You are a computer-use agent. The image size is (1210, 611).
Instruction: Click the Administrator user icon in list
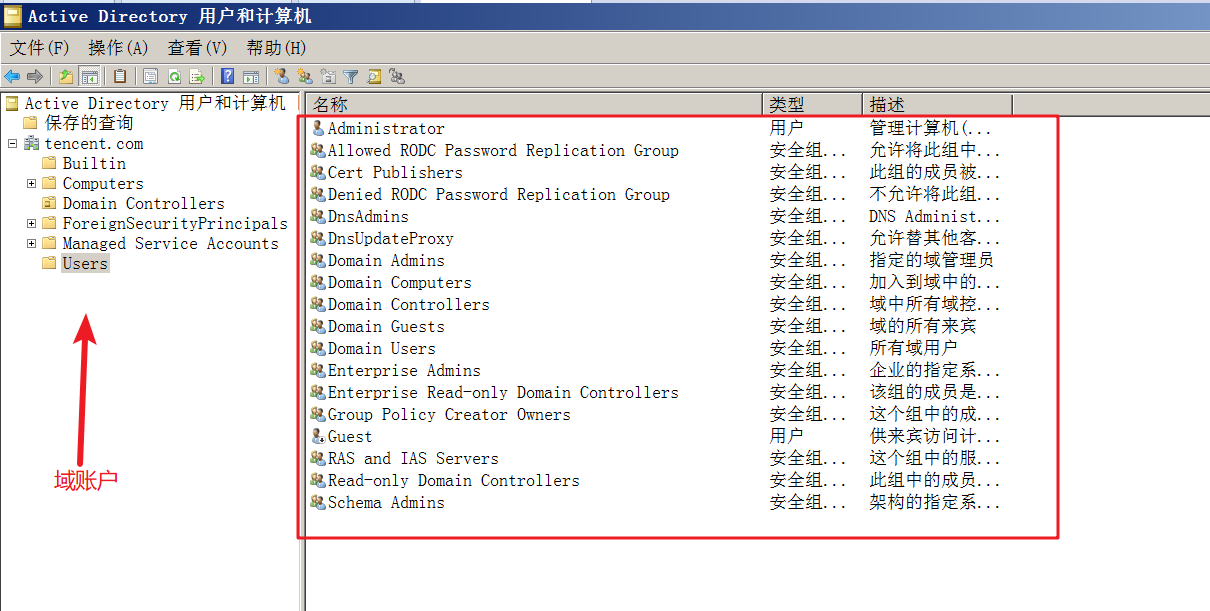319,128
